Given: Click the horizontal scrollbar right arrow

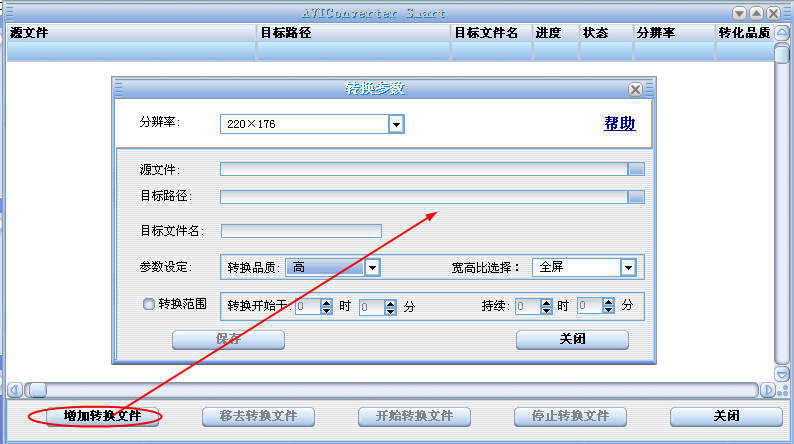Looking at the screenshot, I should click(767, 390).
